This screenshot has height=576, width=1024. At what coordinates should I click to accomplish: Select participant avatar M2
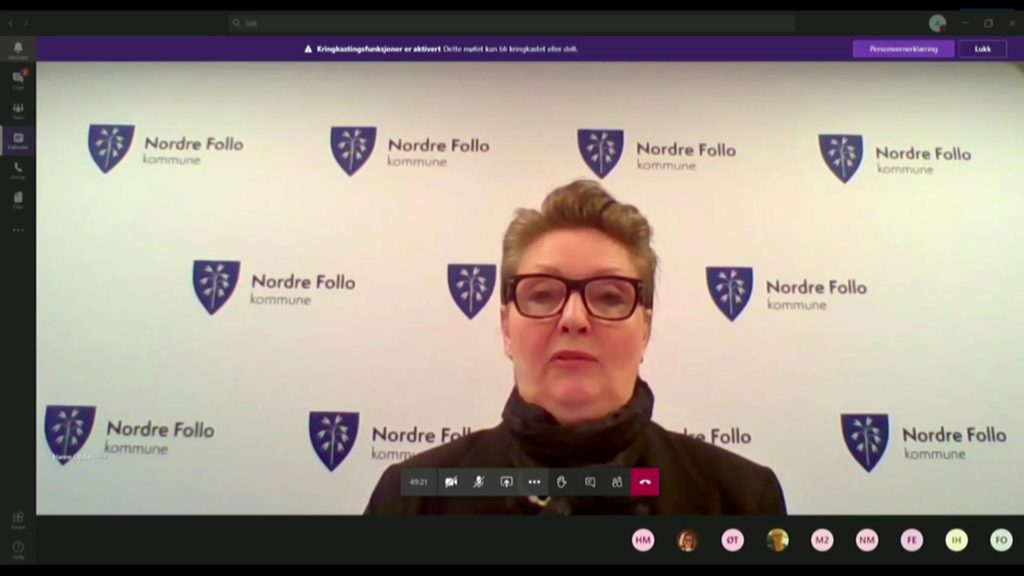822,540
